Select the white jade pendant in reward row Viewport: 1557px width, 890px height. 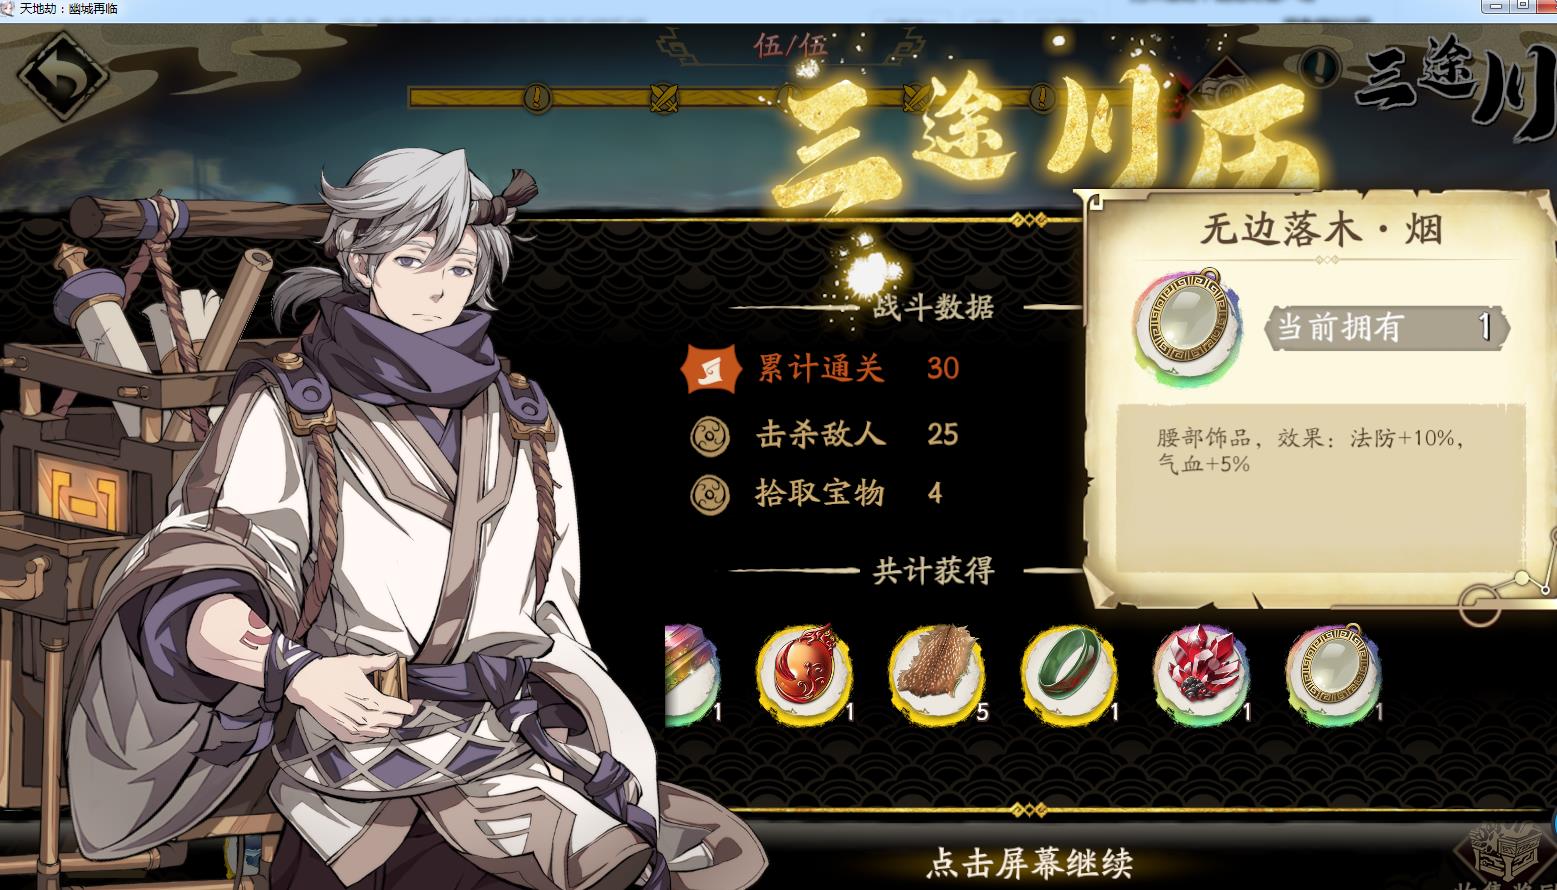point(1333,670)
